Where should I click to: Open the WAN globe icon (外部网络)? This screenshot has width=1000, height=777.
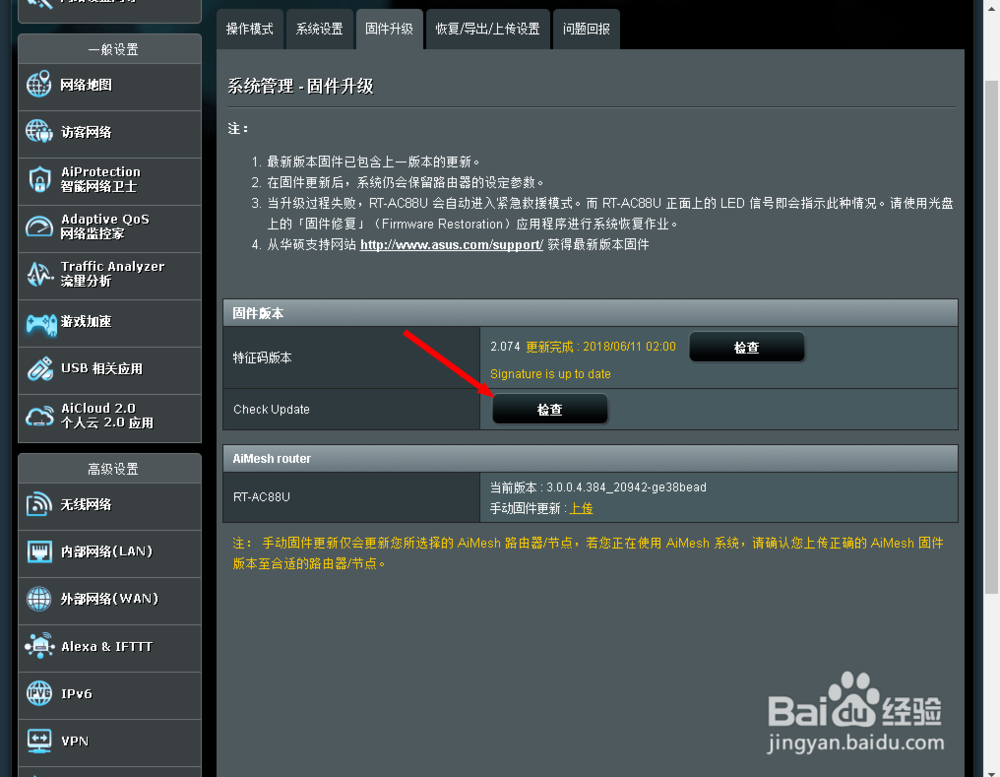pos(39,599)
